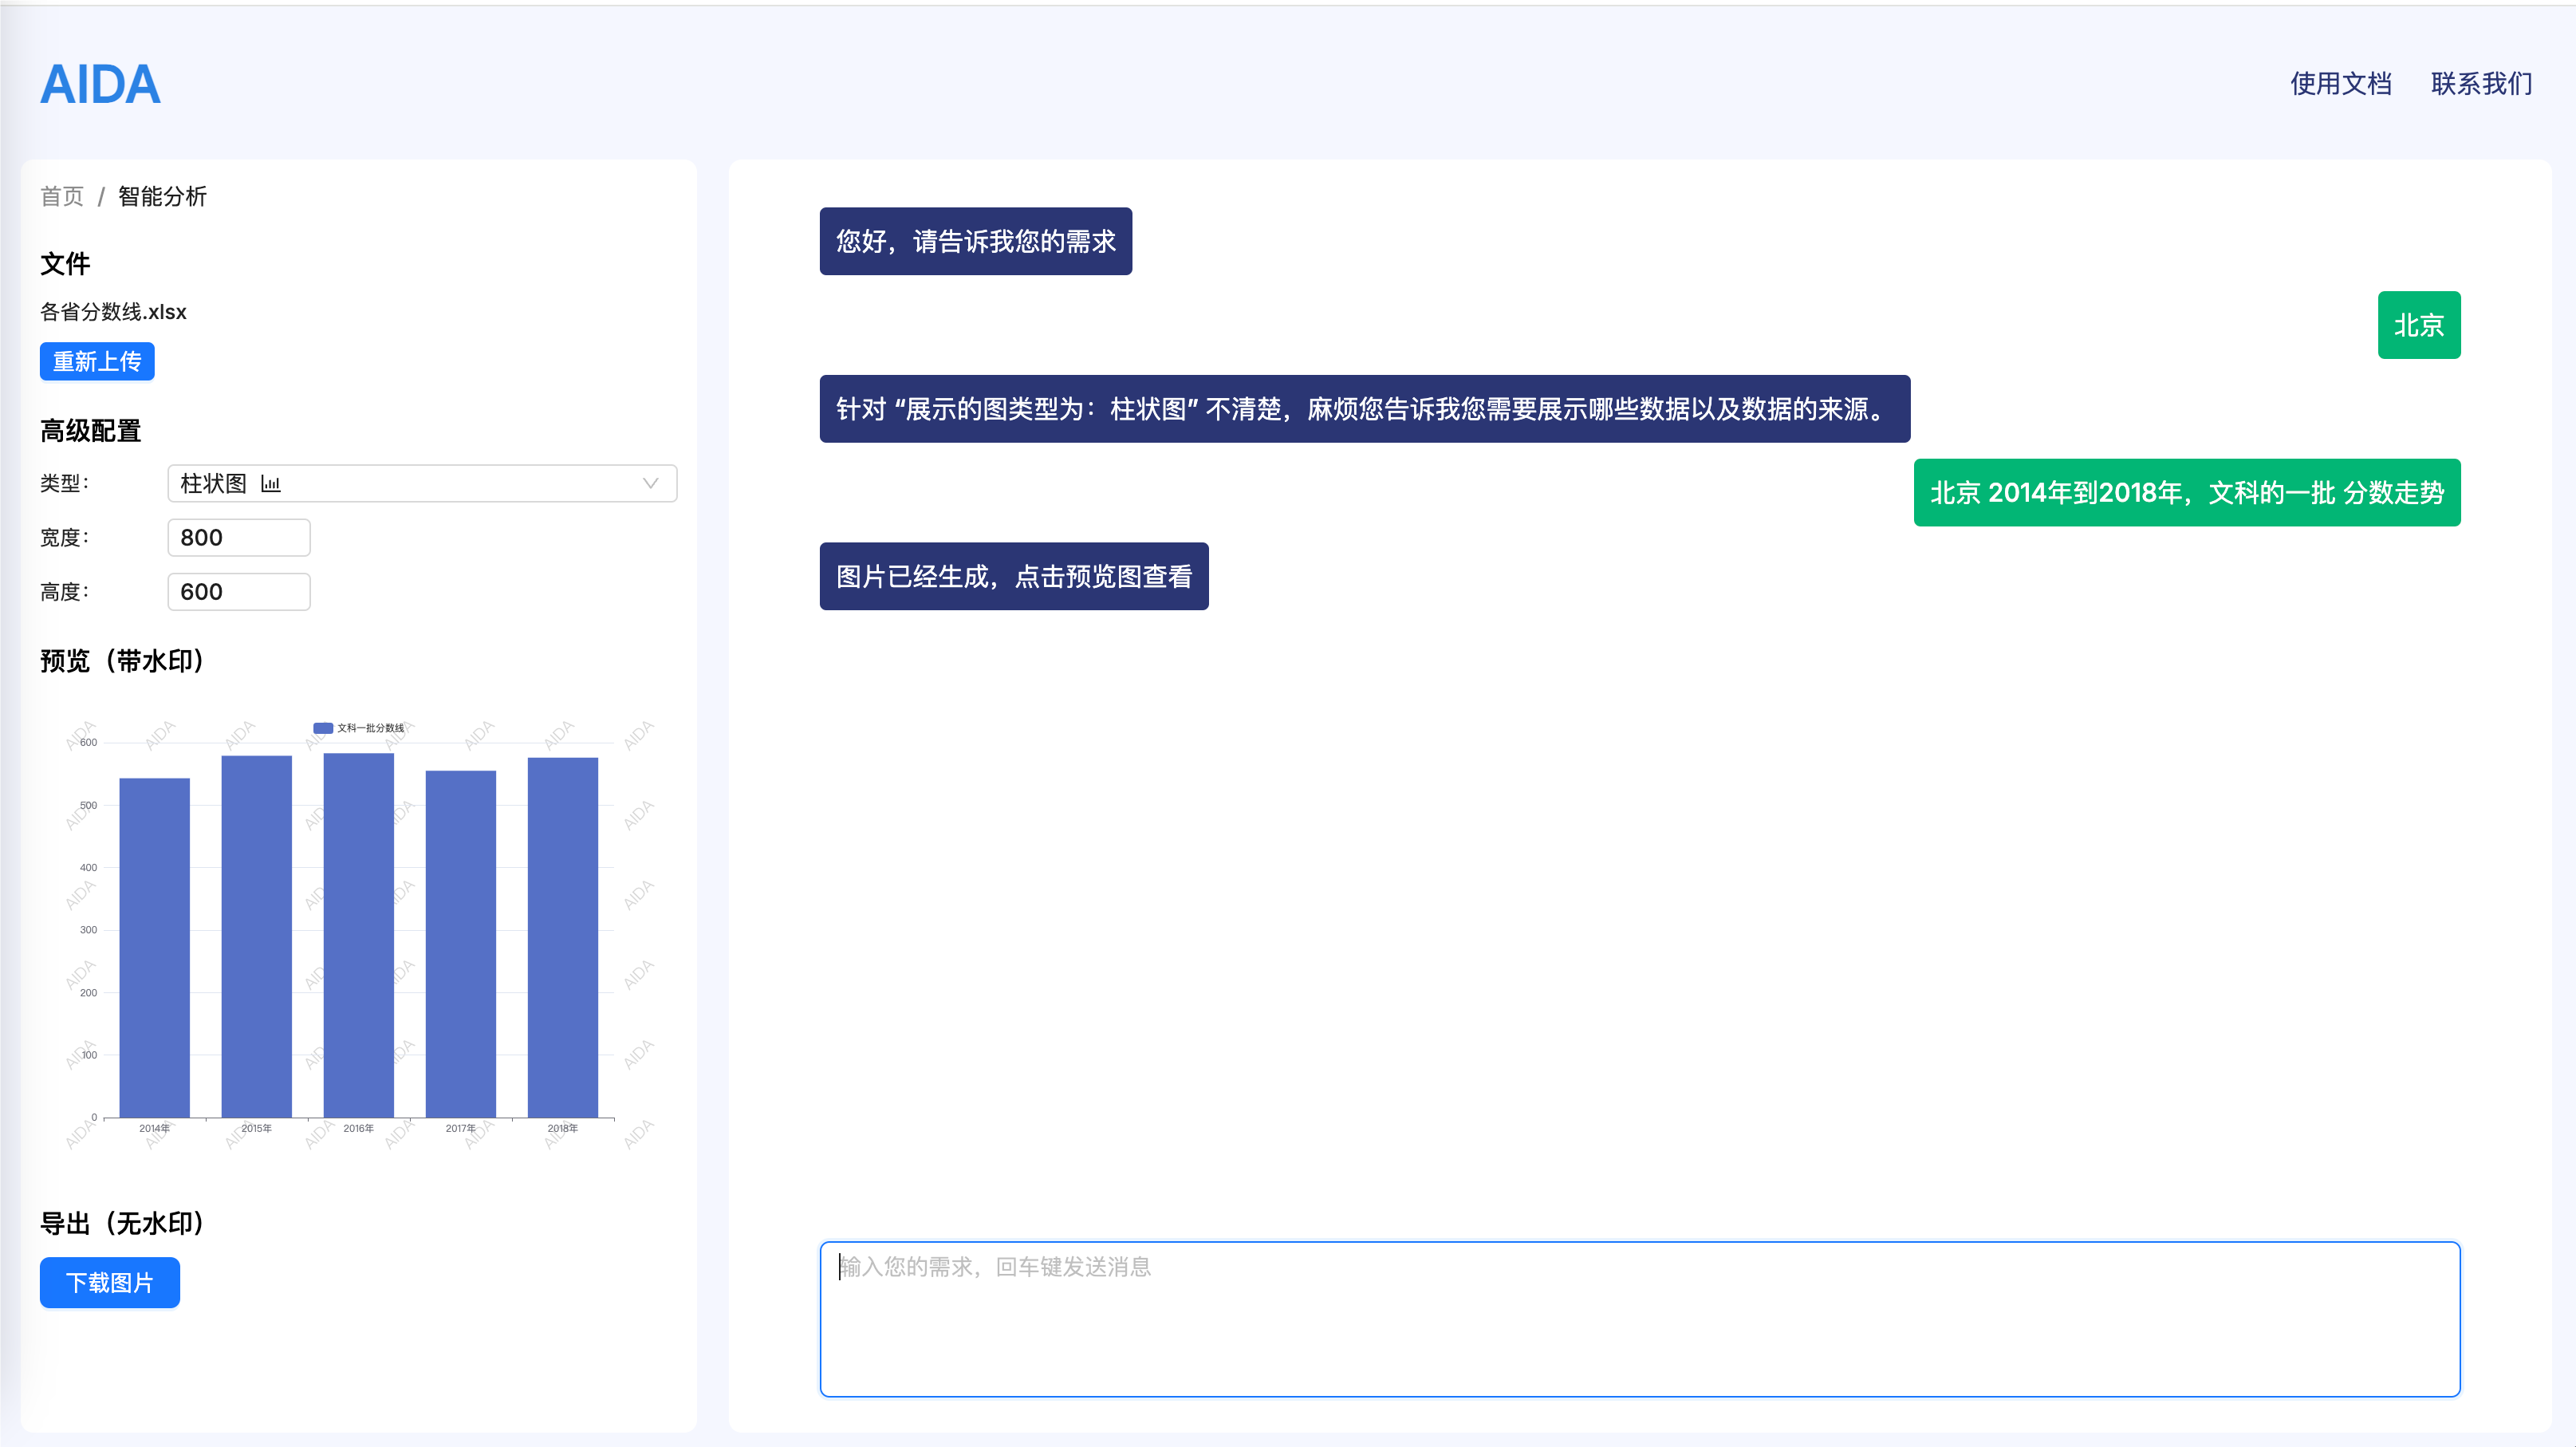Click the height input showing 600
Screen dimensions: 2576x1447
pos(238,591)
